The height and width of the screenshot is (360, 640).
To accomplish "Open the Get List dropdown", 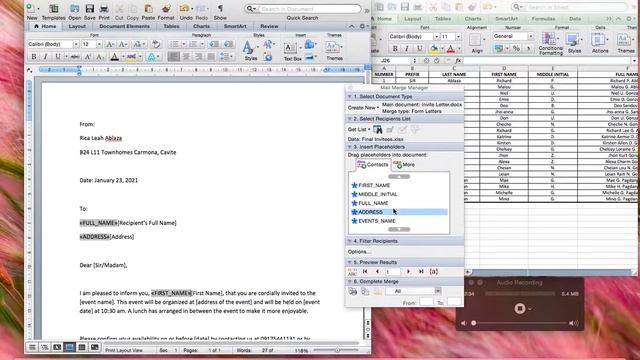I will click(x=359, y=129).
